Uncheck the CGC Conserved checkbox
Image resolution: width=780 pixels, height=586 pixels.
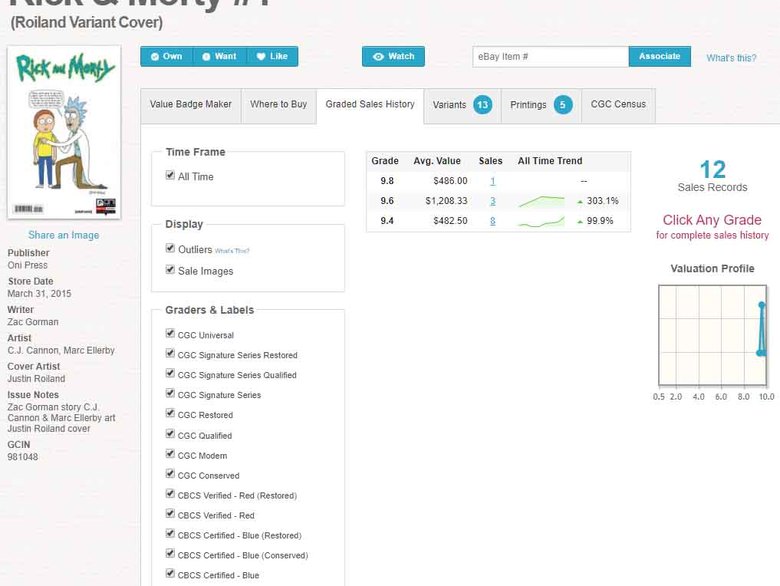tap(170, 474)
